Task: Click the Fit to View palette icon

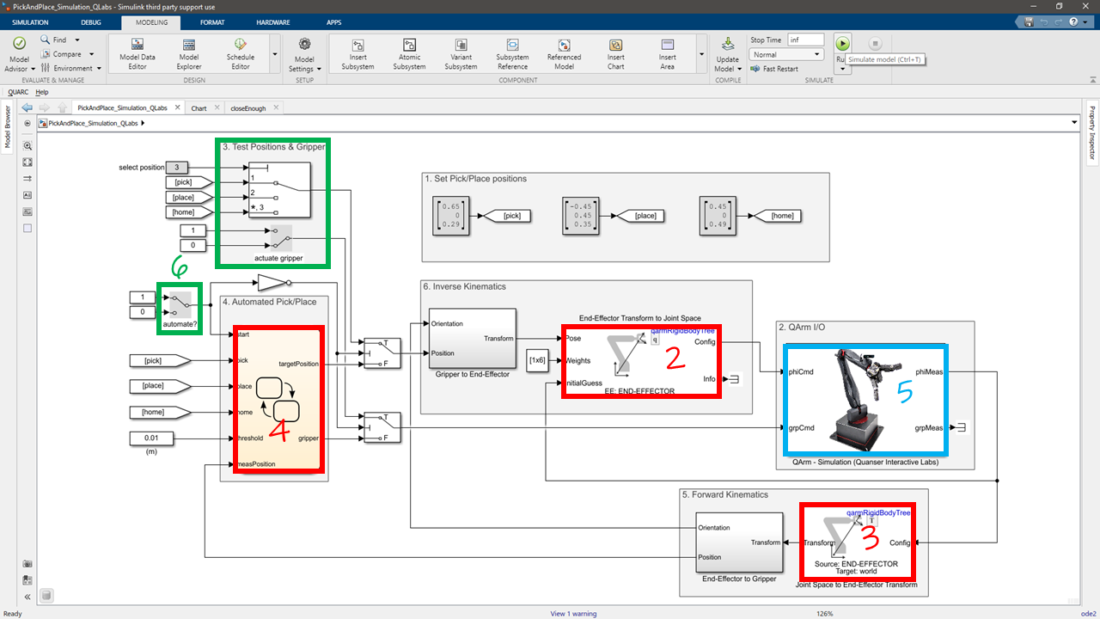Action: [x=27, y=162]
